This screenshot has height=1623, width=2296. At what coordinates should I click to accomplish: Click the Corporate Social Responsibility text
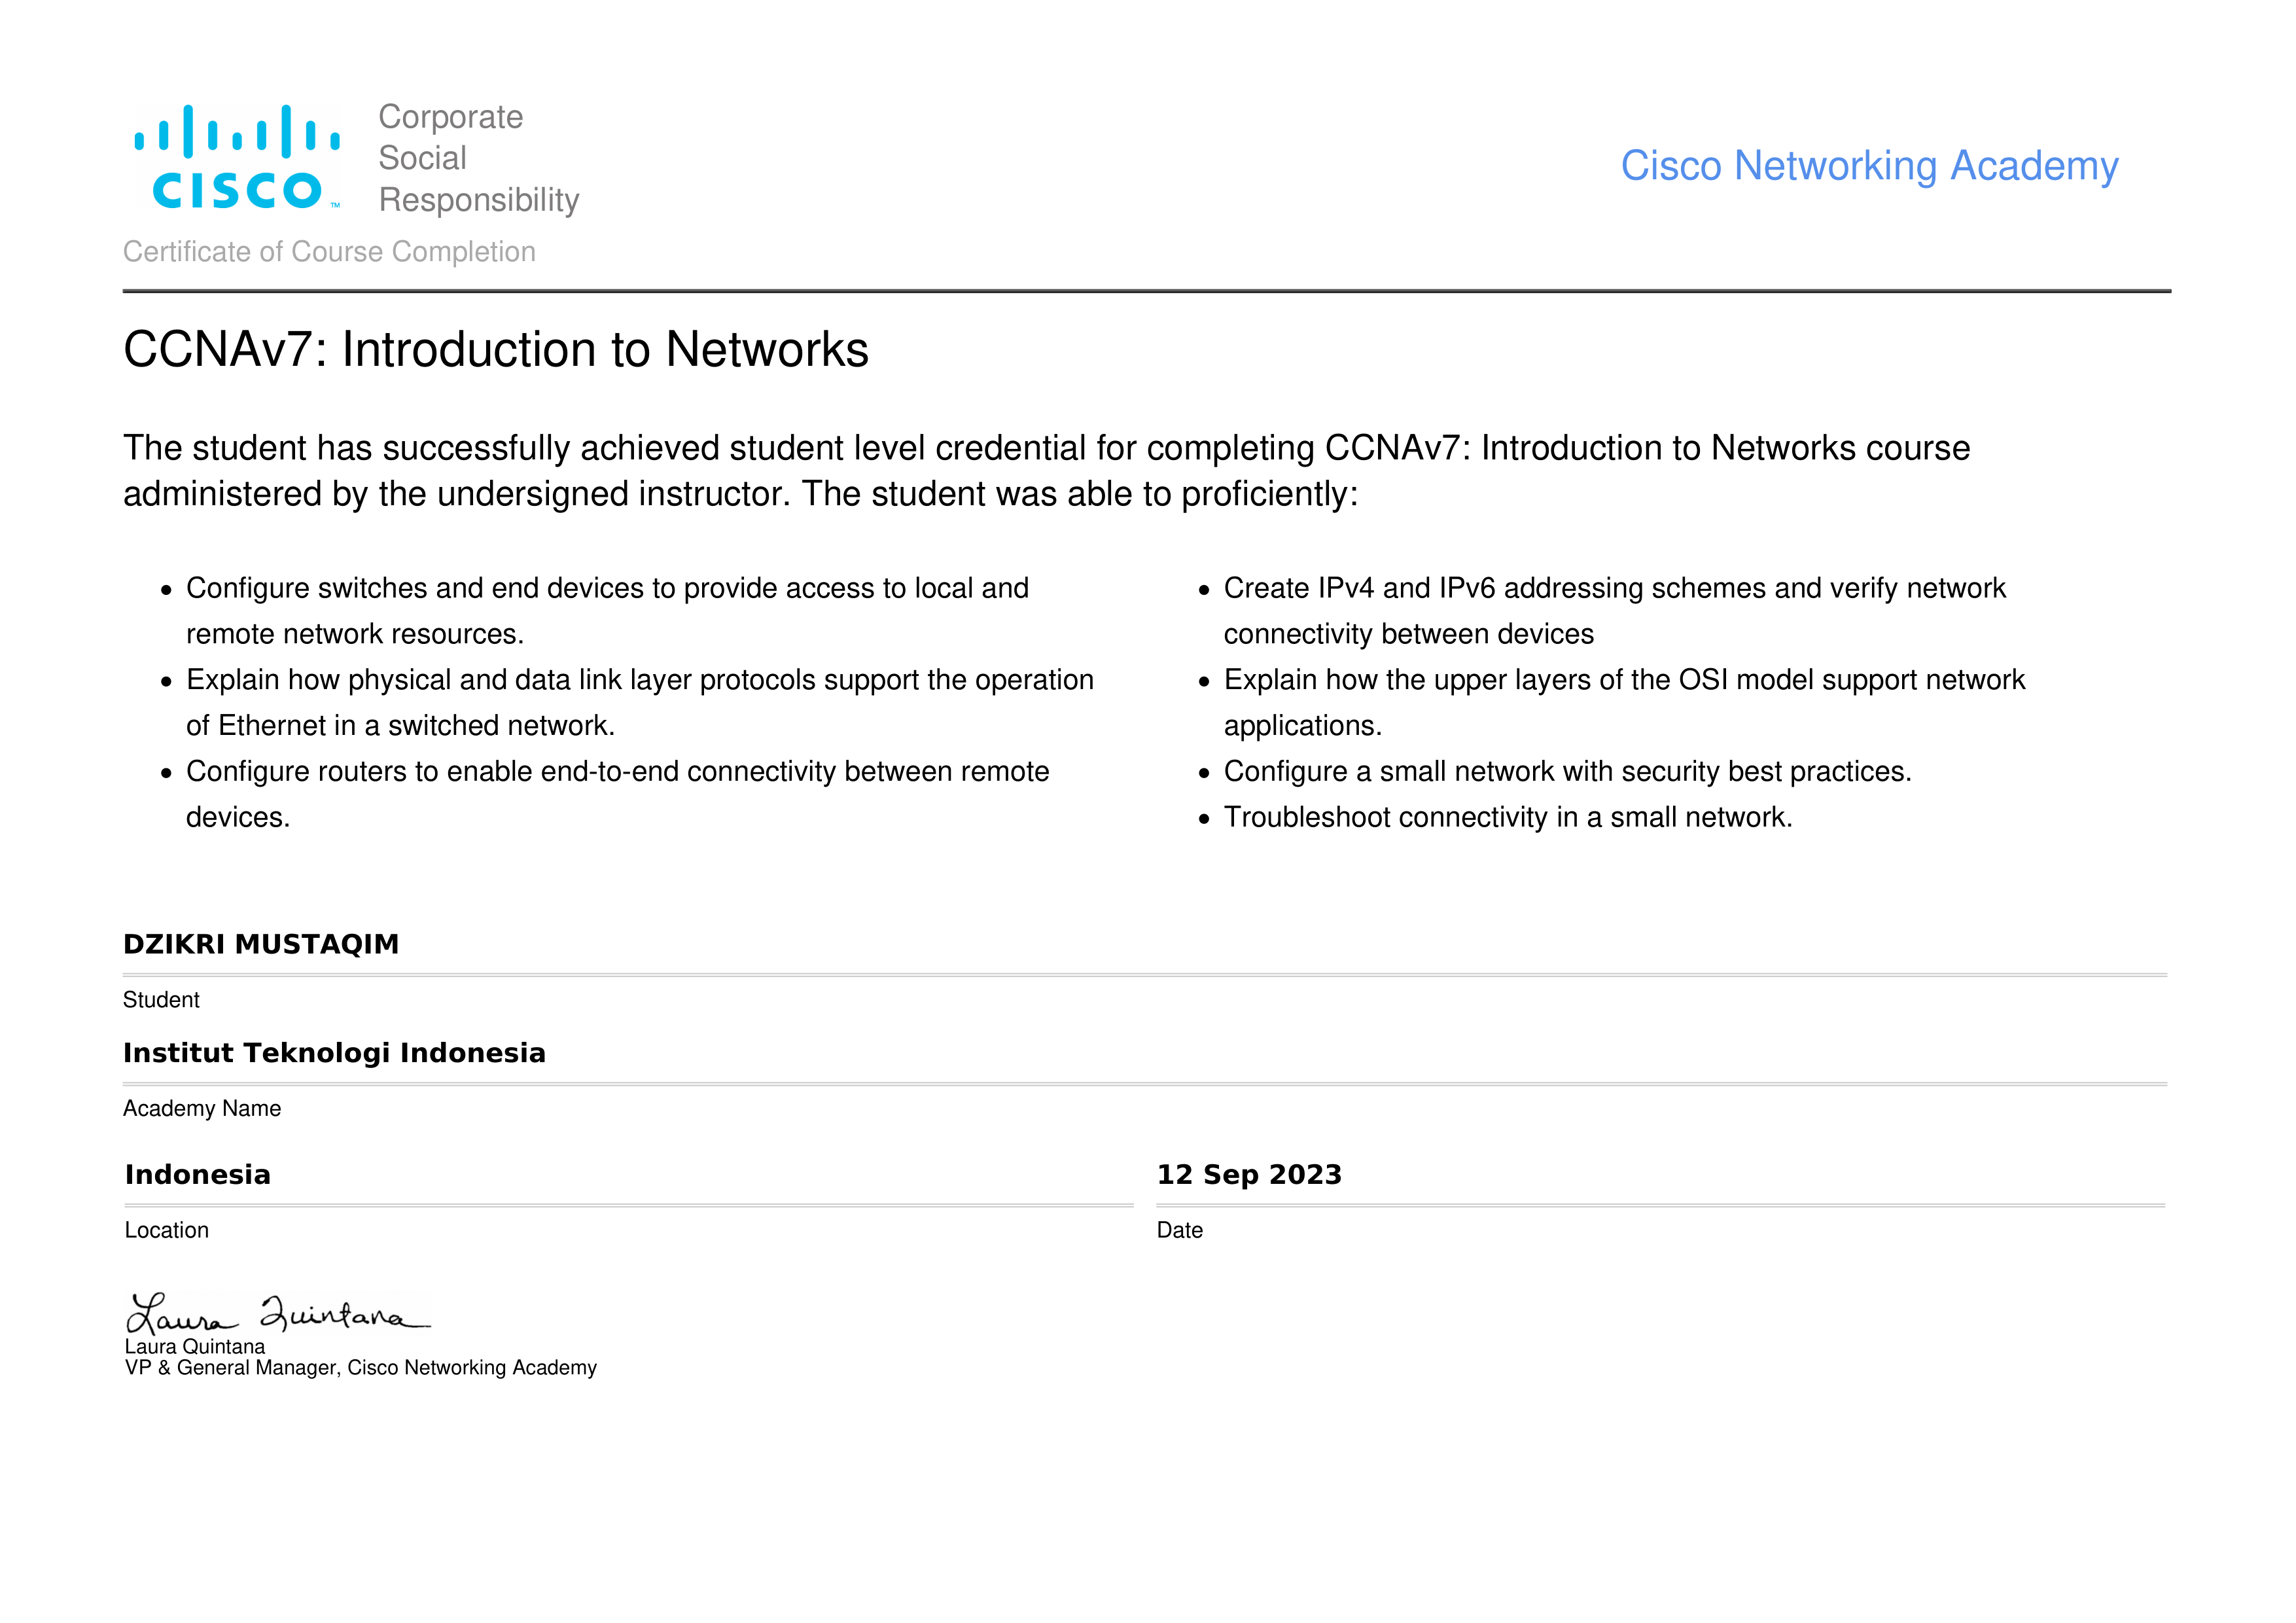coord(478,158)
